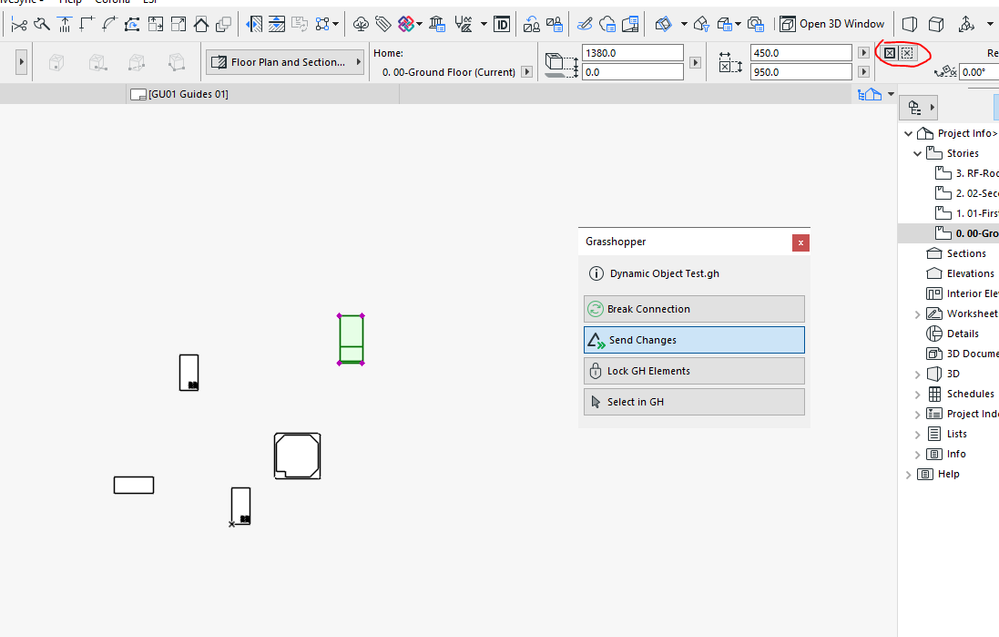The image size is (999, 637).
Task: Click the hatched-bar icon with double arrow
Action: [277, 25]
